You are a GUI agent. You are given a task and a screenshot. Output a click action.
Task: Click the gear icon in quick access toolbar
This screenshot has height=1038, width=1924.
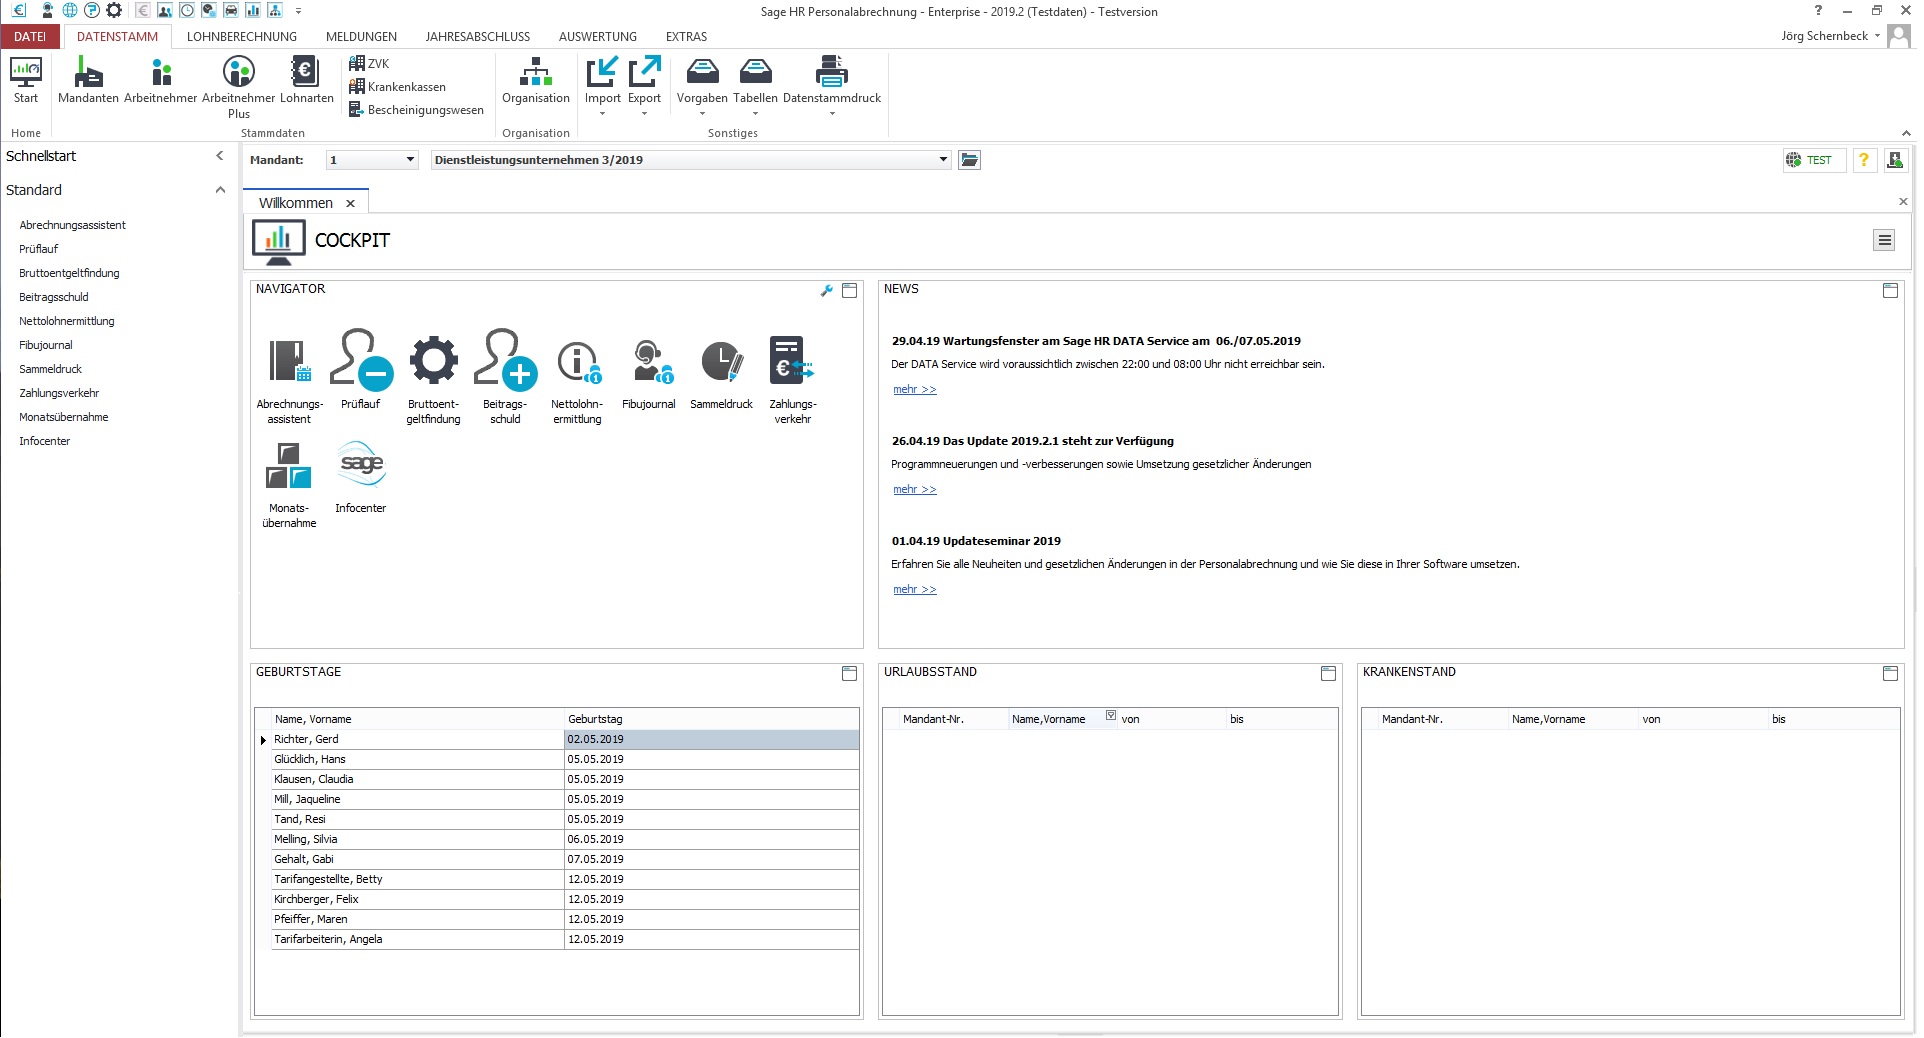[x=114, y=11]
